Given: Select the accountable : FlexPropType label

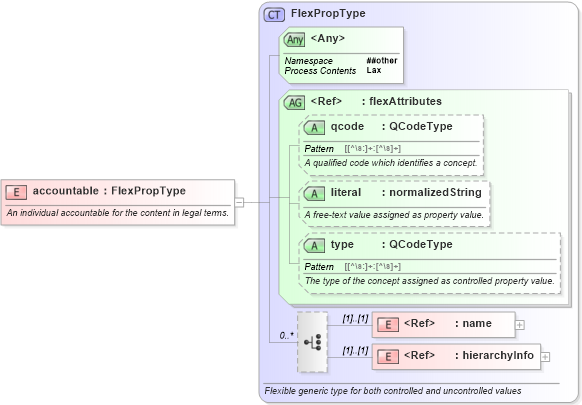Looking at the screenshot, I should pyautogui.click(x=109, y=191).
